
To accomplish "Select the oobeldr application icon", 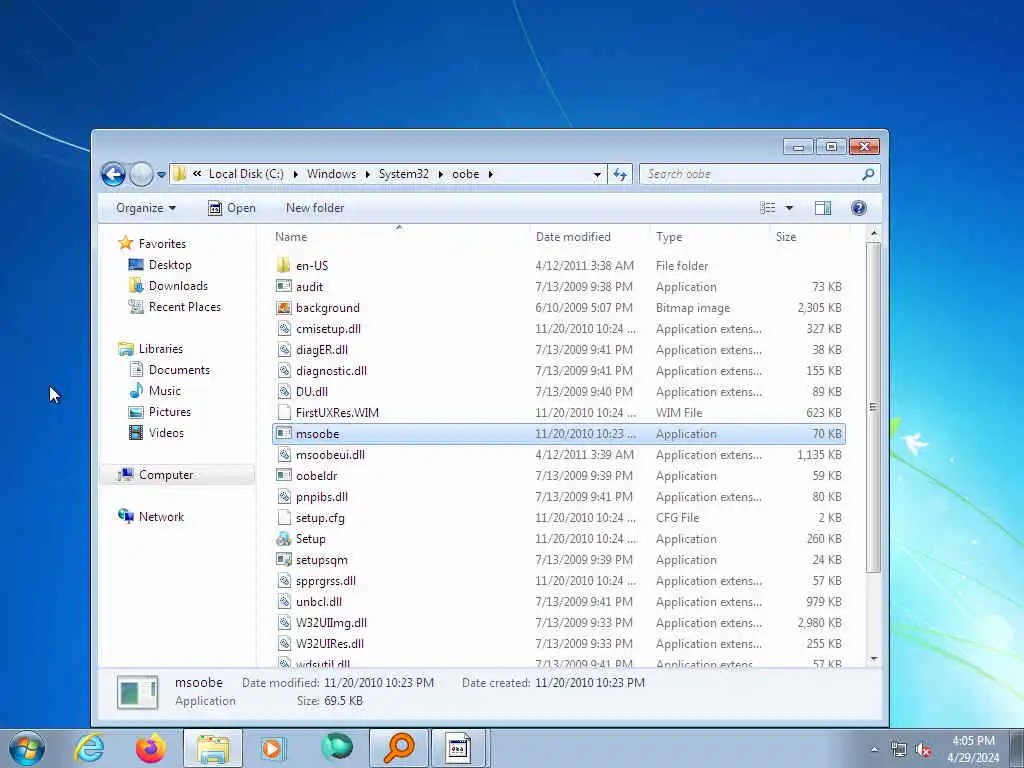I will pos(283,475).
